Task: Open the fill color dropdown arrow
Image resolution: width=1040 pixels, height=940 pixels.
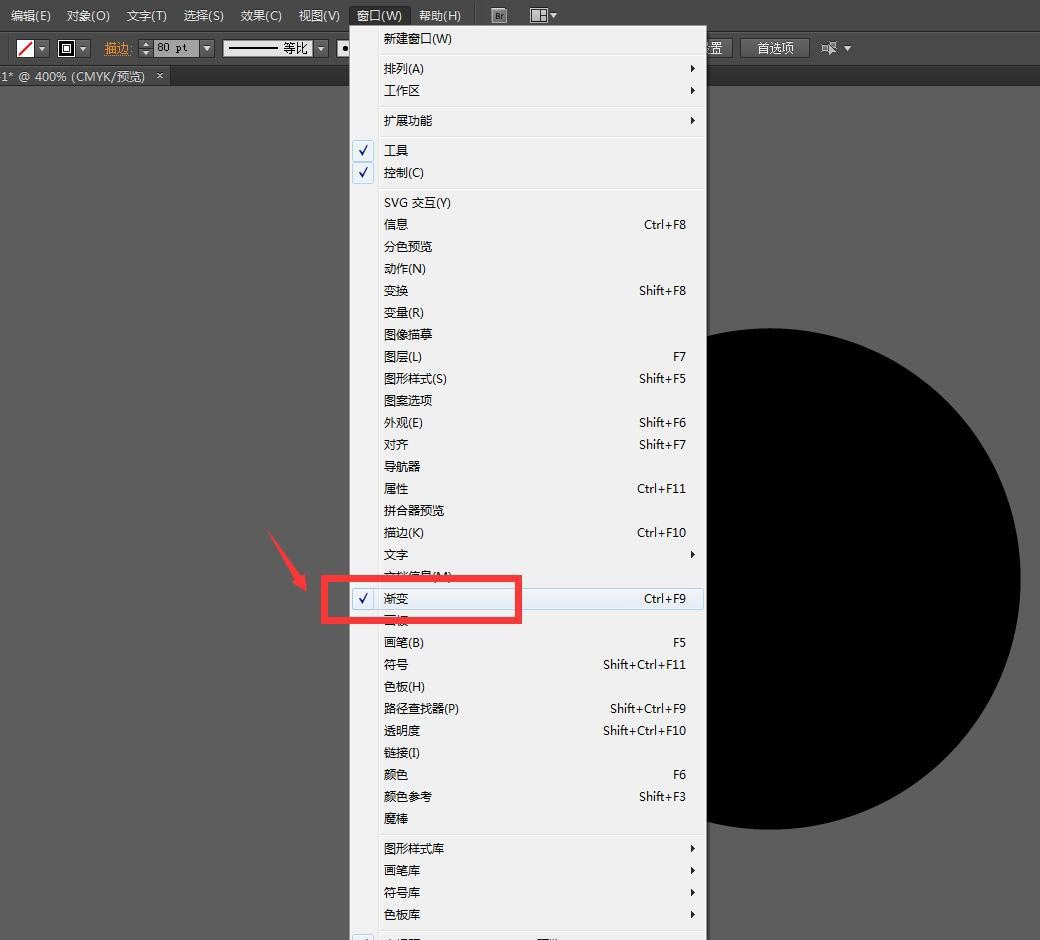Action: (42, 48)
